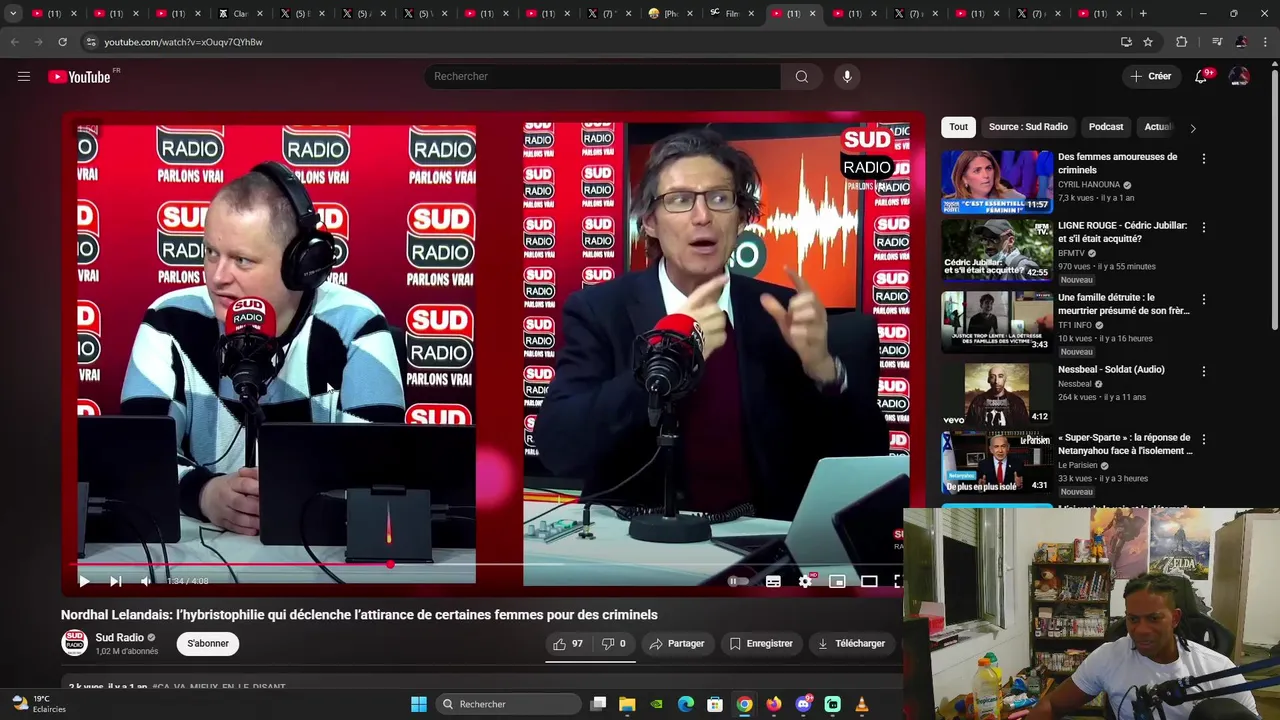Select the Source : Sud Radio chip
Viewport: 1280px width, 720px height.
point(1028,127)
